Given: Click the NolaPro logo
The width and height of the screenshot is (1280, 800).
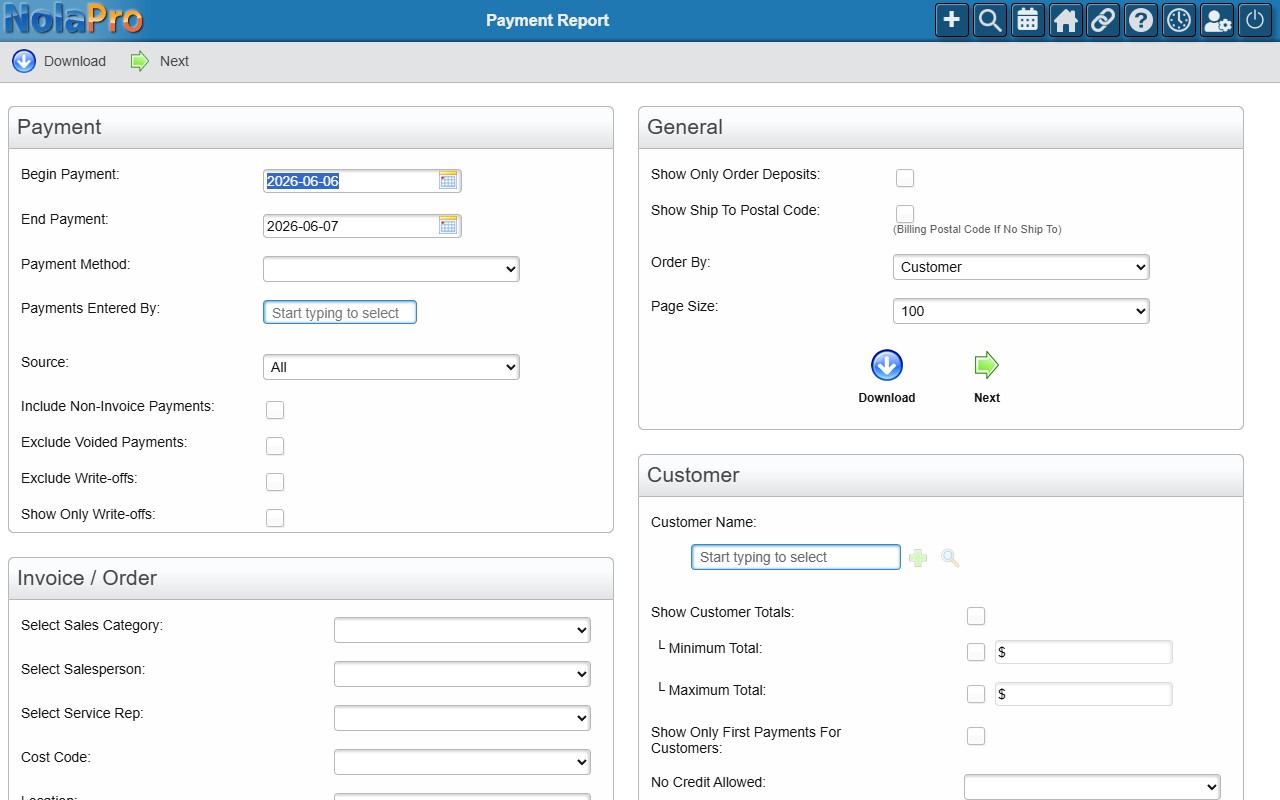Looking at the screenshot, I should click(x=74, y=19).
